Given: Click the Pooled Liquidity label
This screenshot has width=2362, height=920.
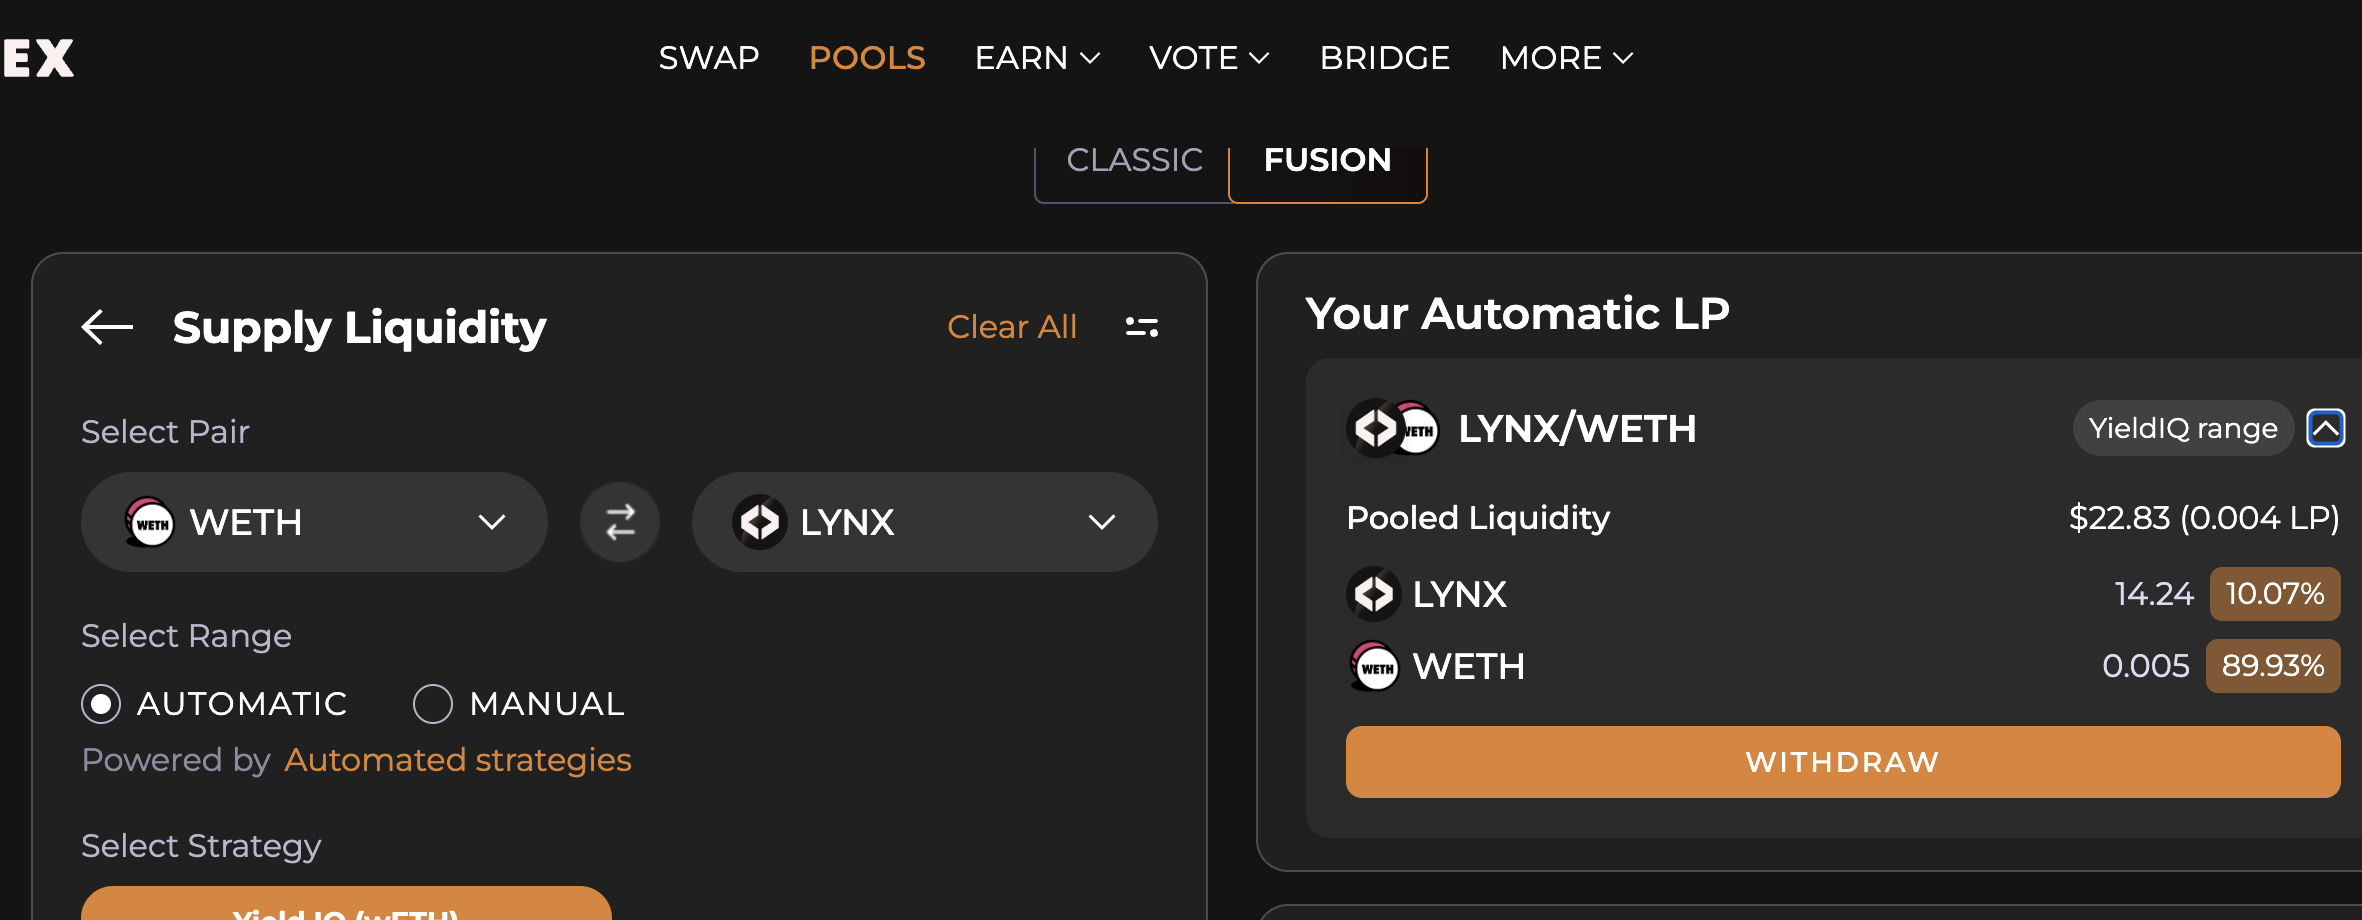Looking at the screenshot, I should coord(1478,518).
